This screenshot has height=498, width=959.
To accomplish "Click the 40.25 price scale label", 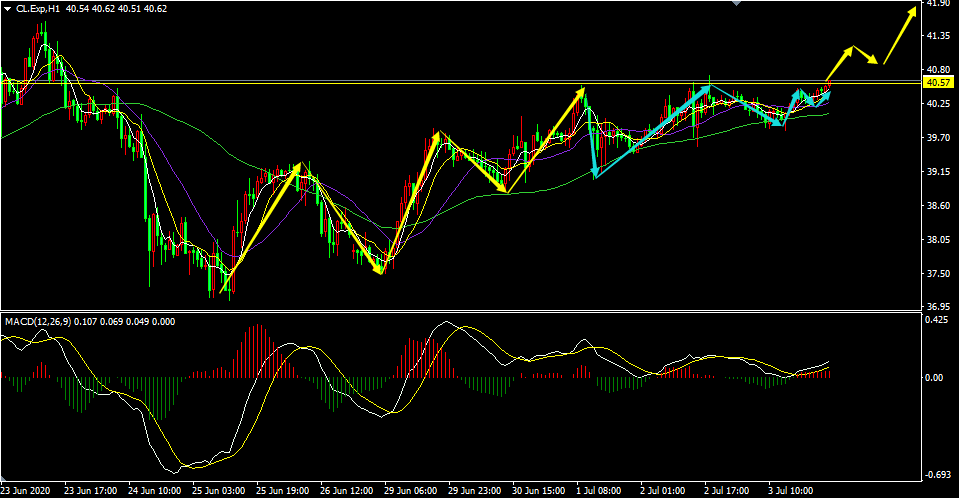I will point(938,104).
